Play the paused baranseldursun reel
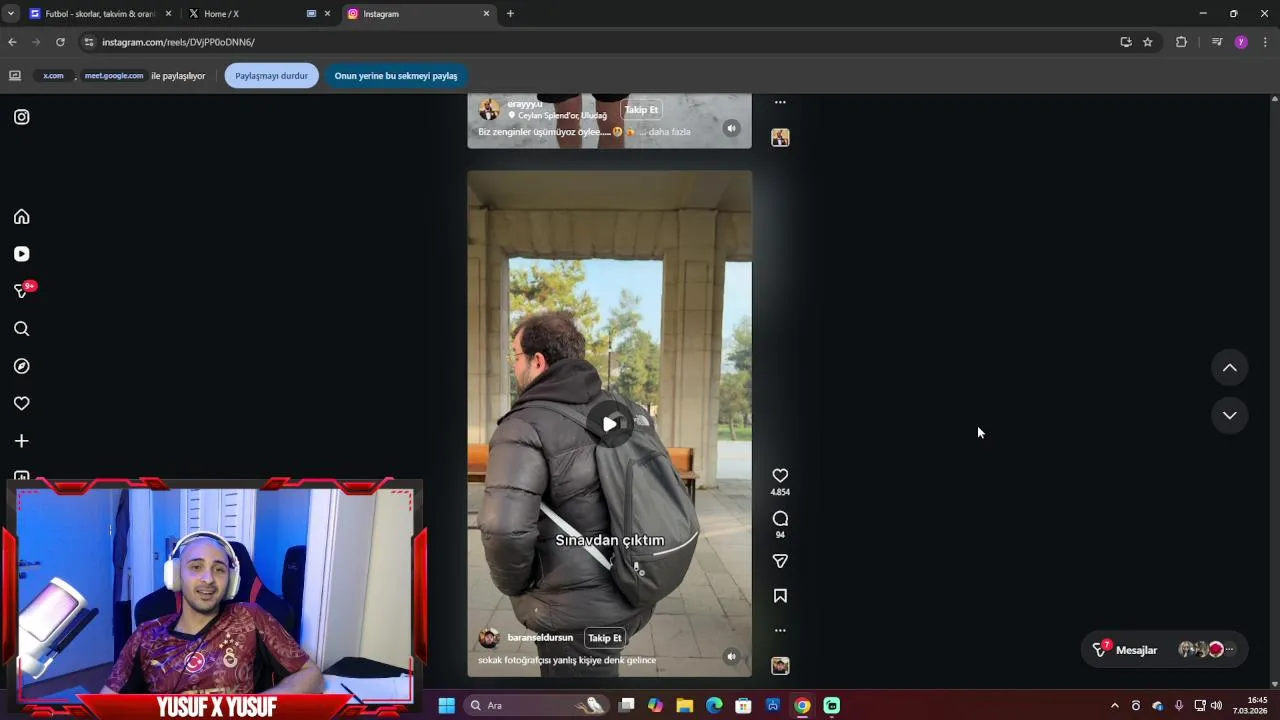The image size is (1280, 720). pyautogui.click(x=609, y=424)
